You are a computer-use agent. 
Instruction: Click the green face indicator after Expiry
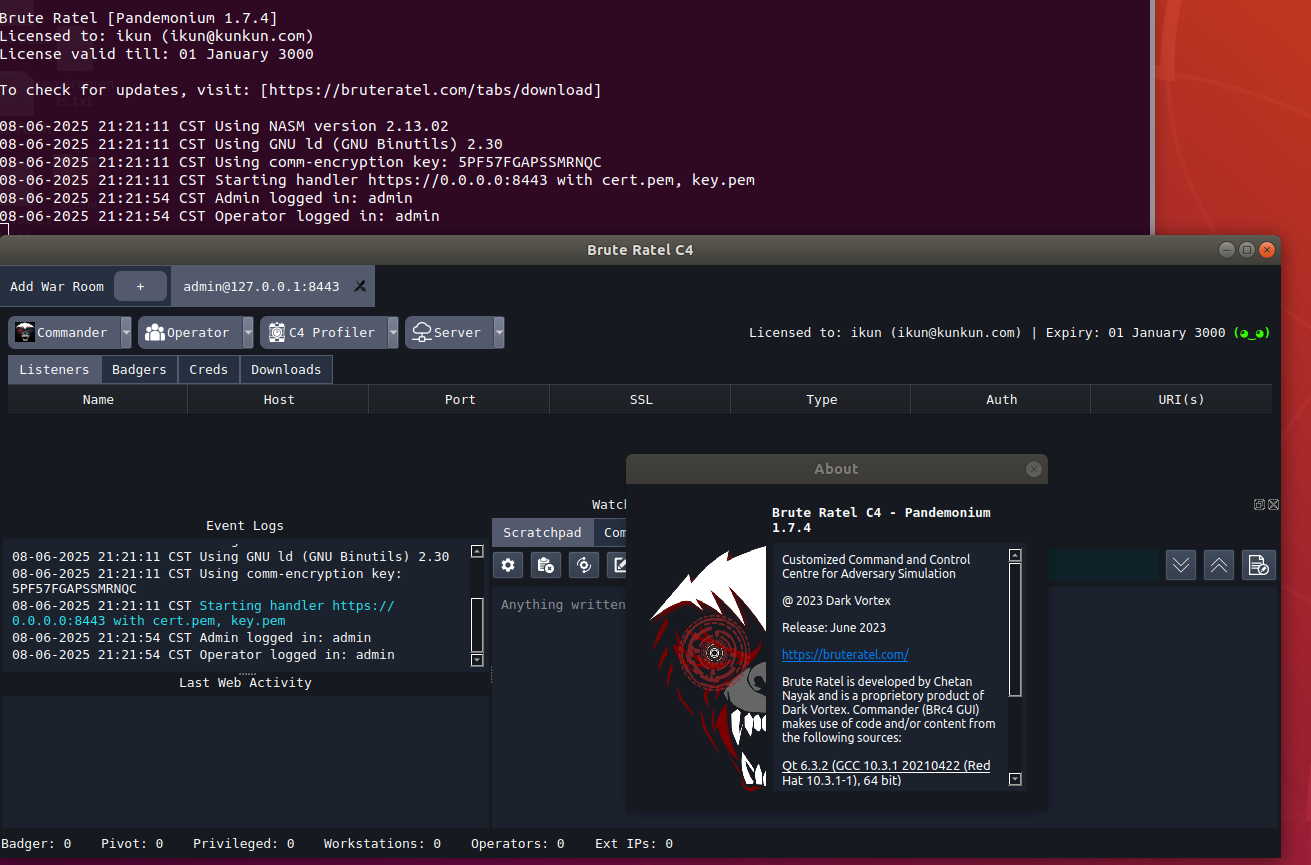(x=1251, y=333)
